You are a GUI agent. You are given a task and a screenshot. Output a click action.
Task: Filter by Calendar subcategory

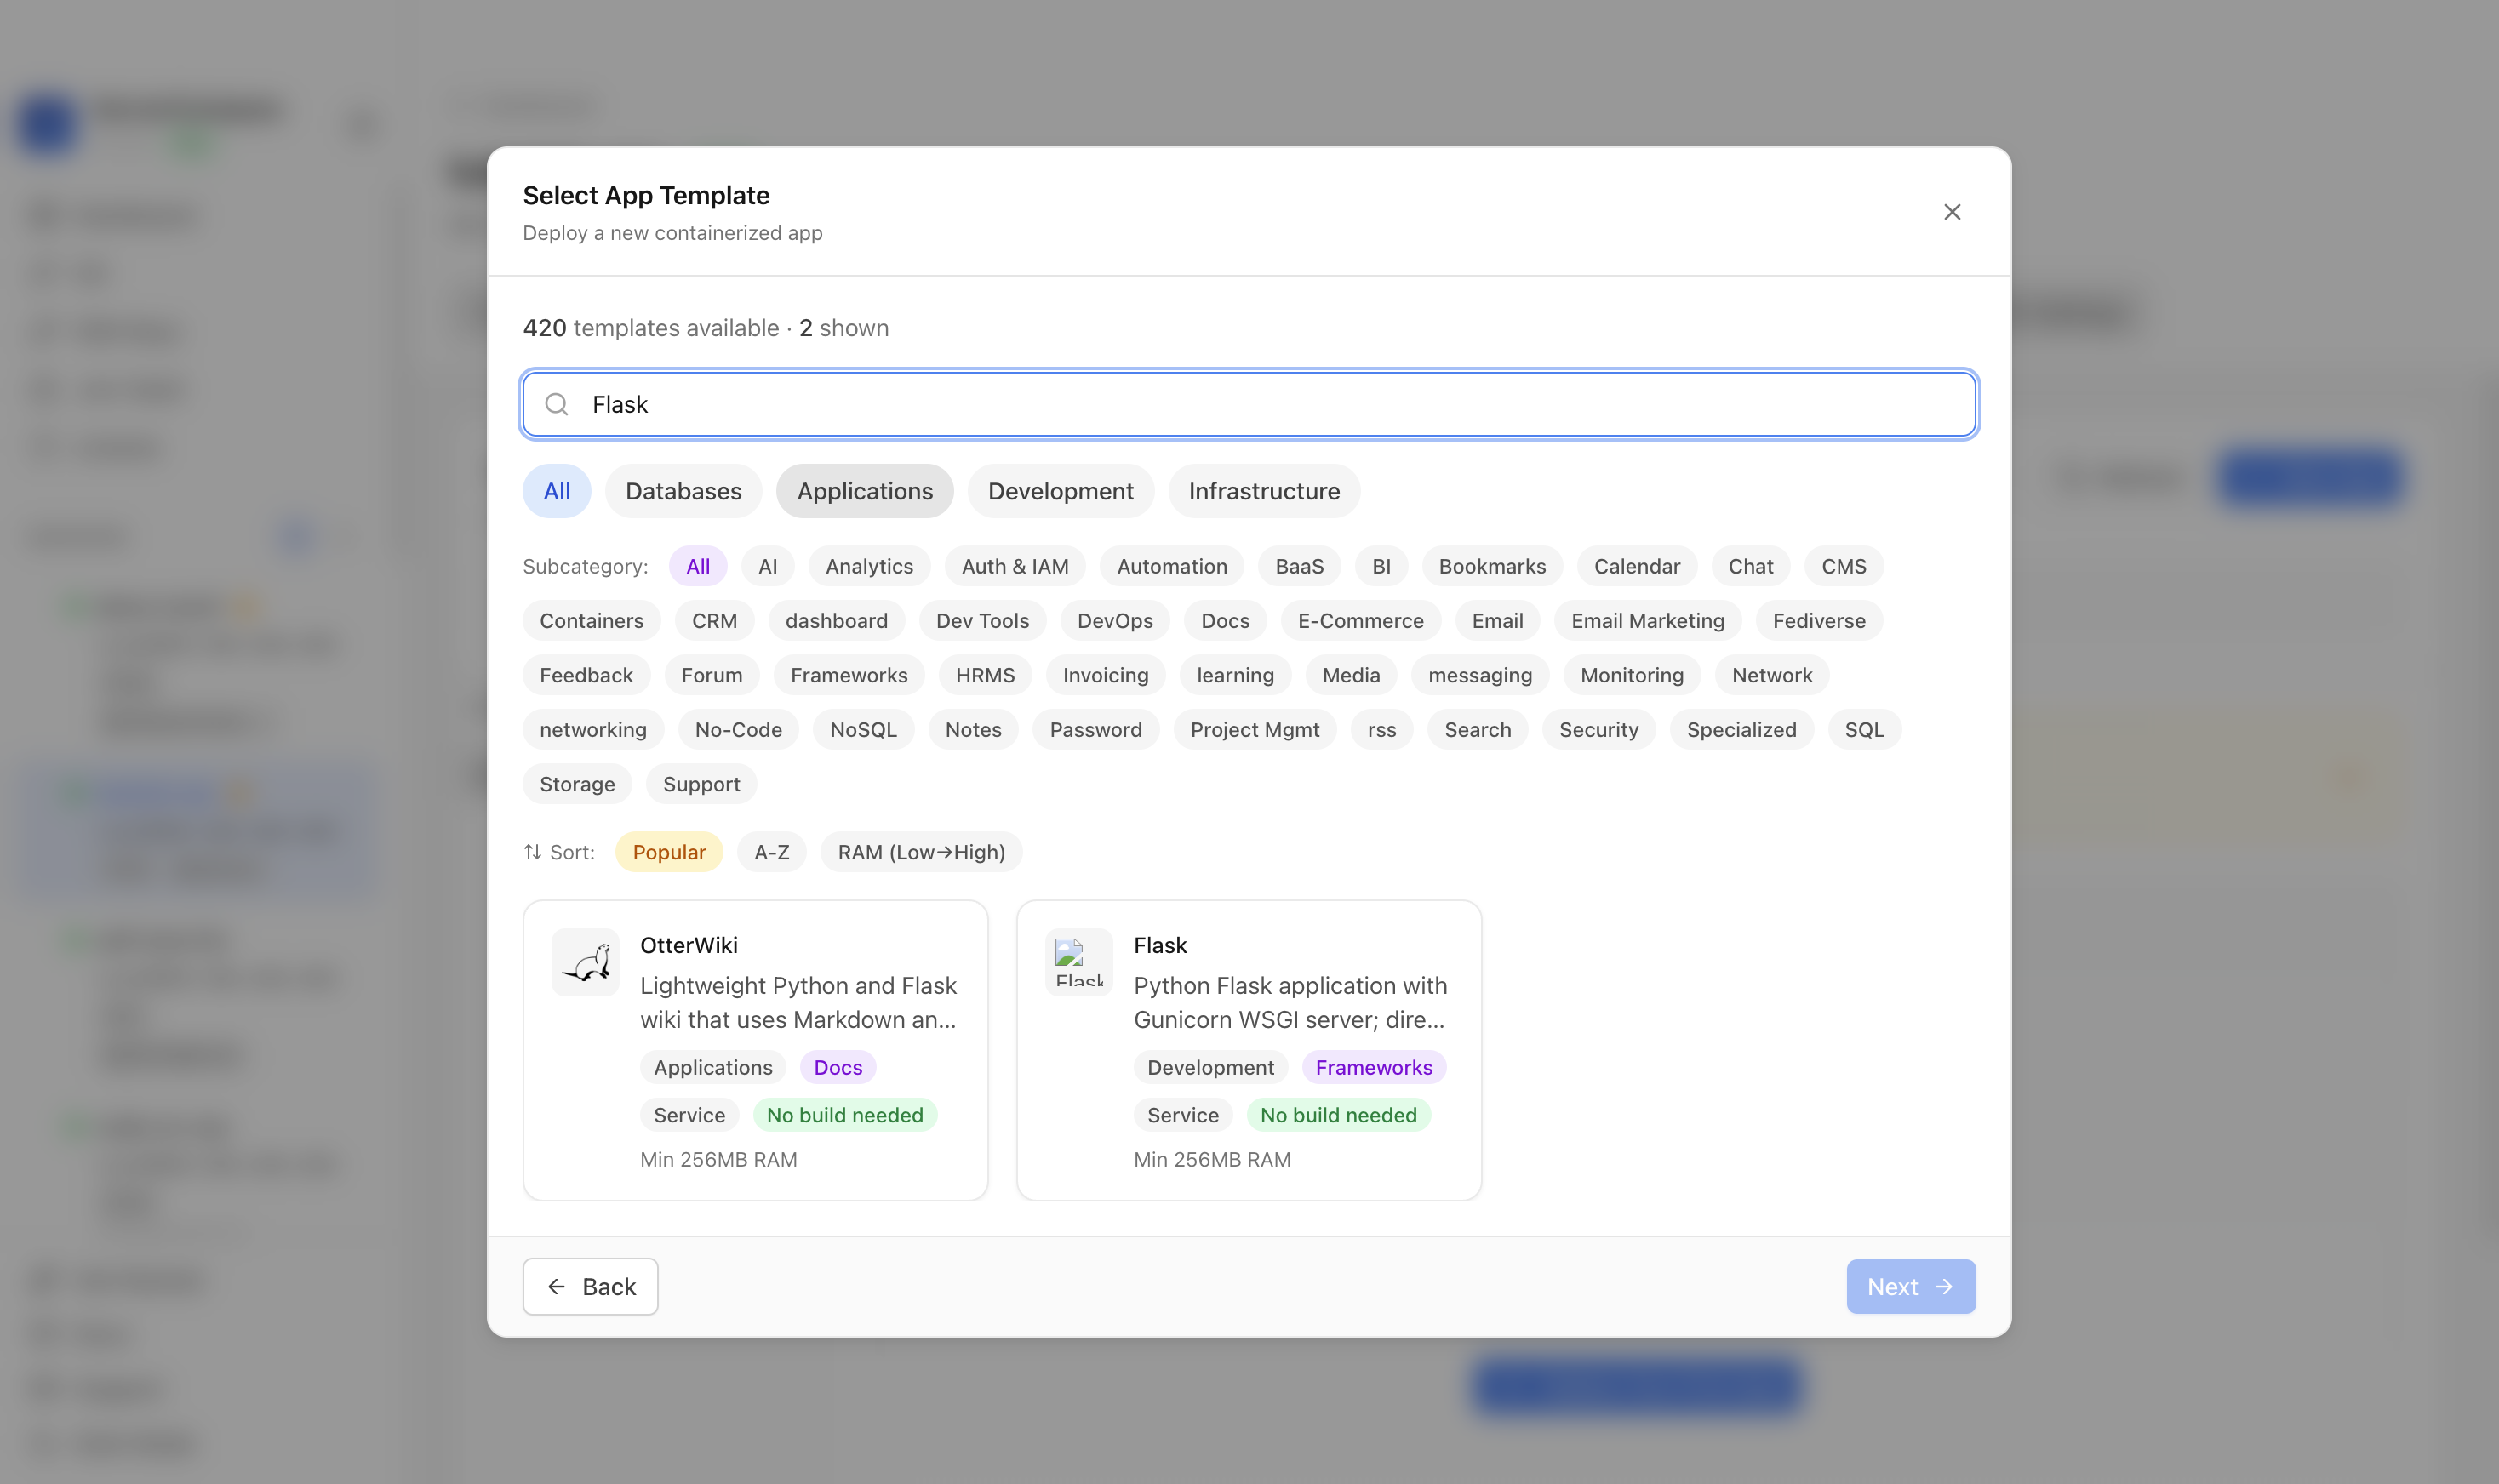click(1636, 566)
